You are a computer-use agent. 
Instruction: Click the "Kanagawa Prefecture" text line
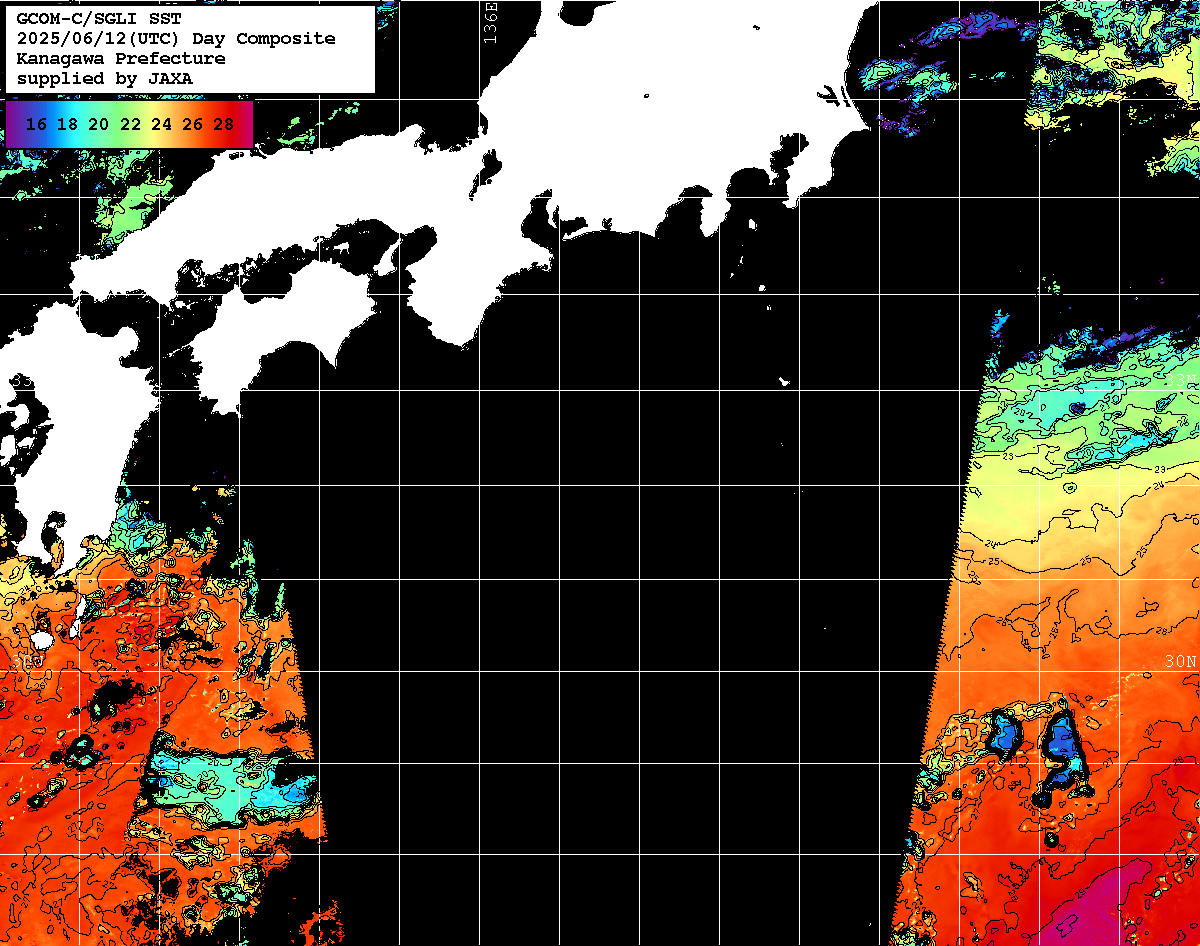121,58
